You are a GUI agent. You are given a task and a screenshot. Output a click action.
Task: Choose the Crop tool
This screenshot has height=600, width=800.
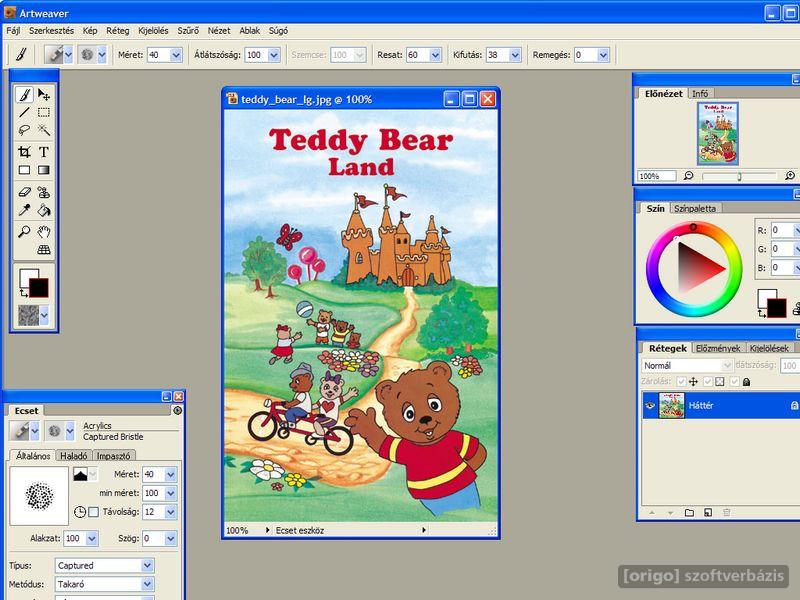click(24, 152)
